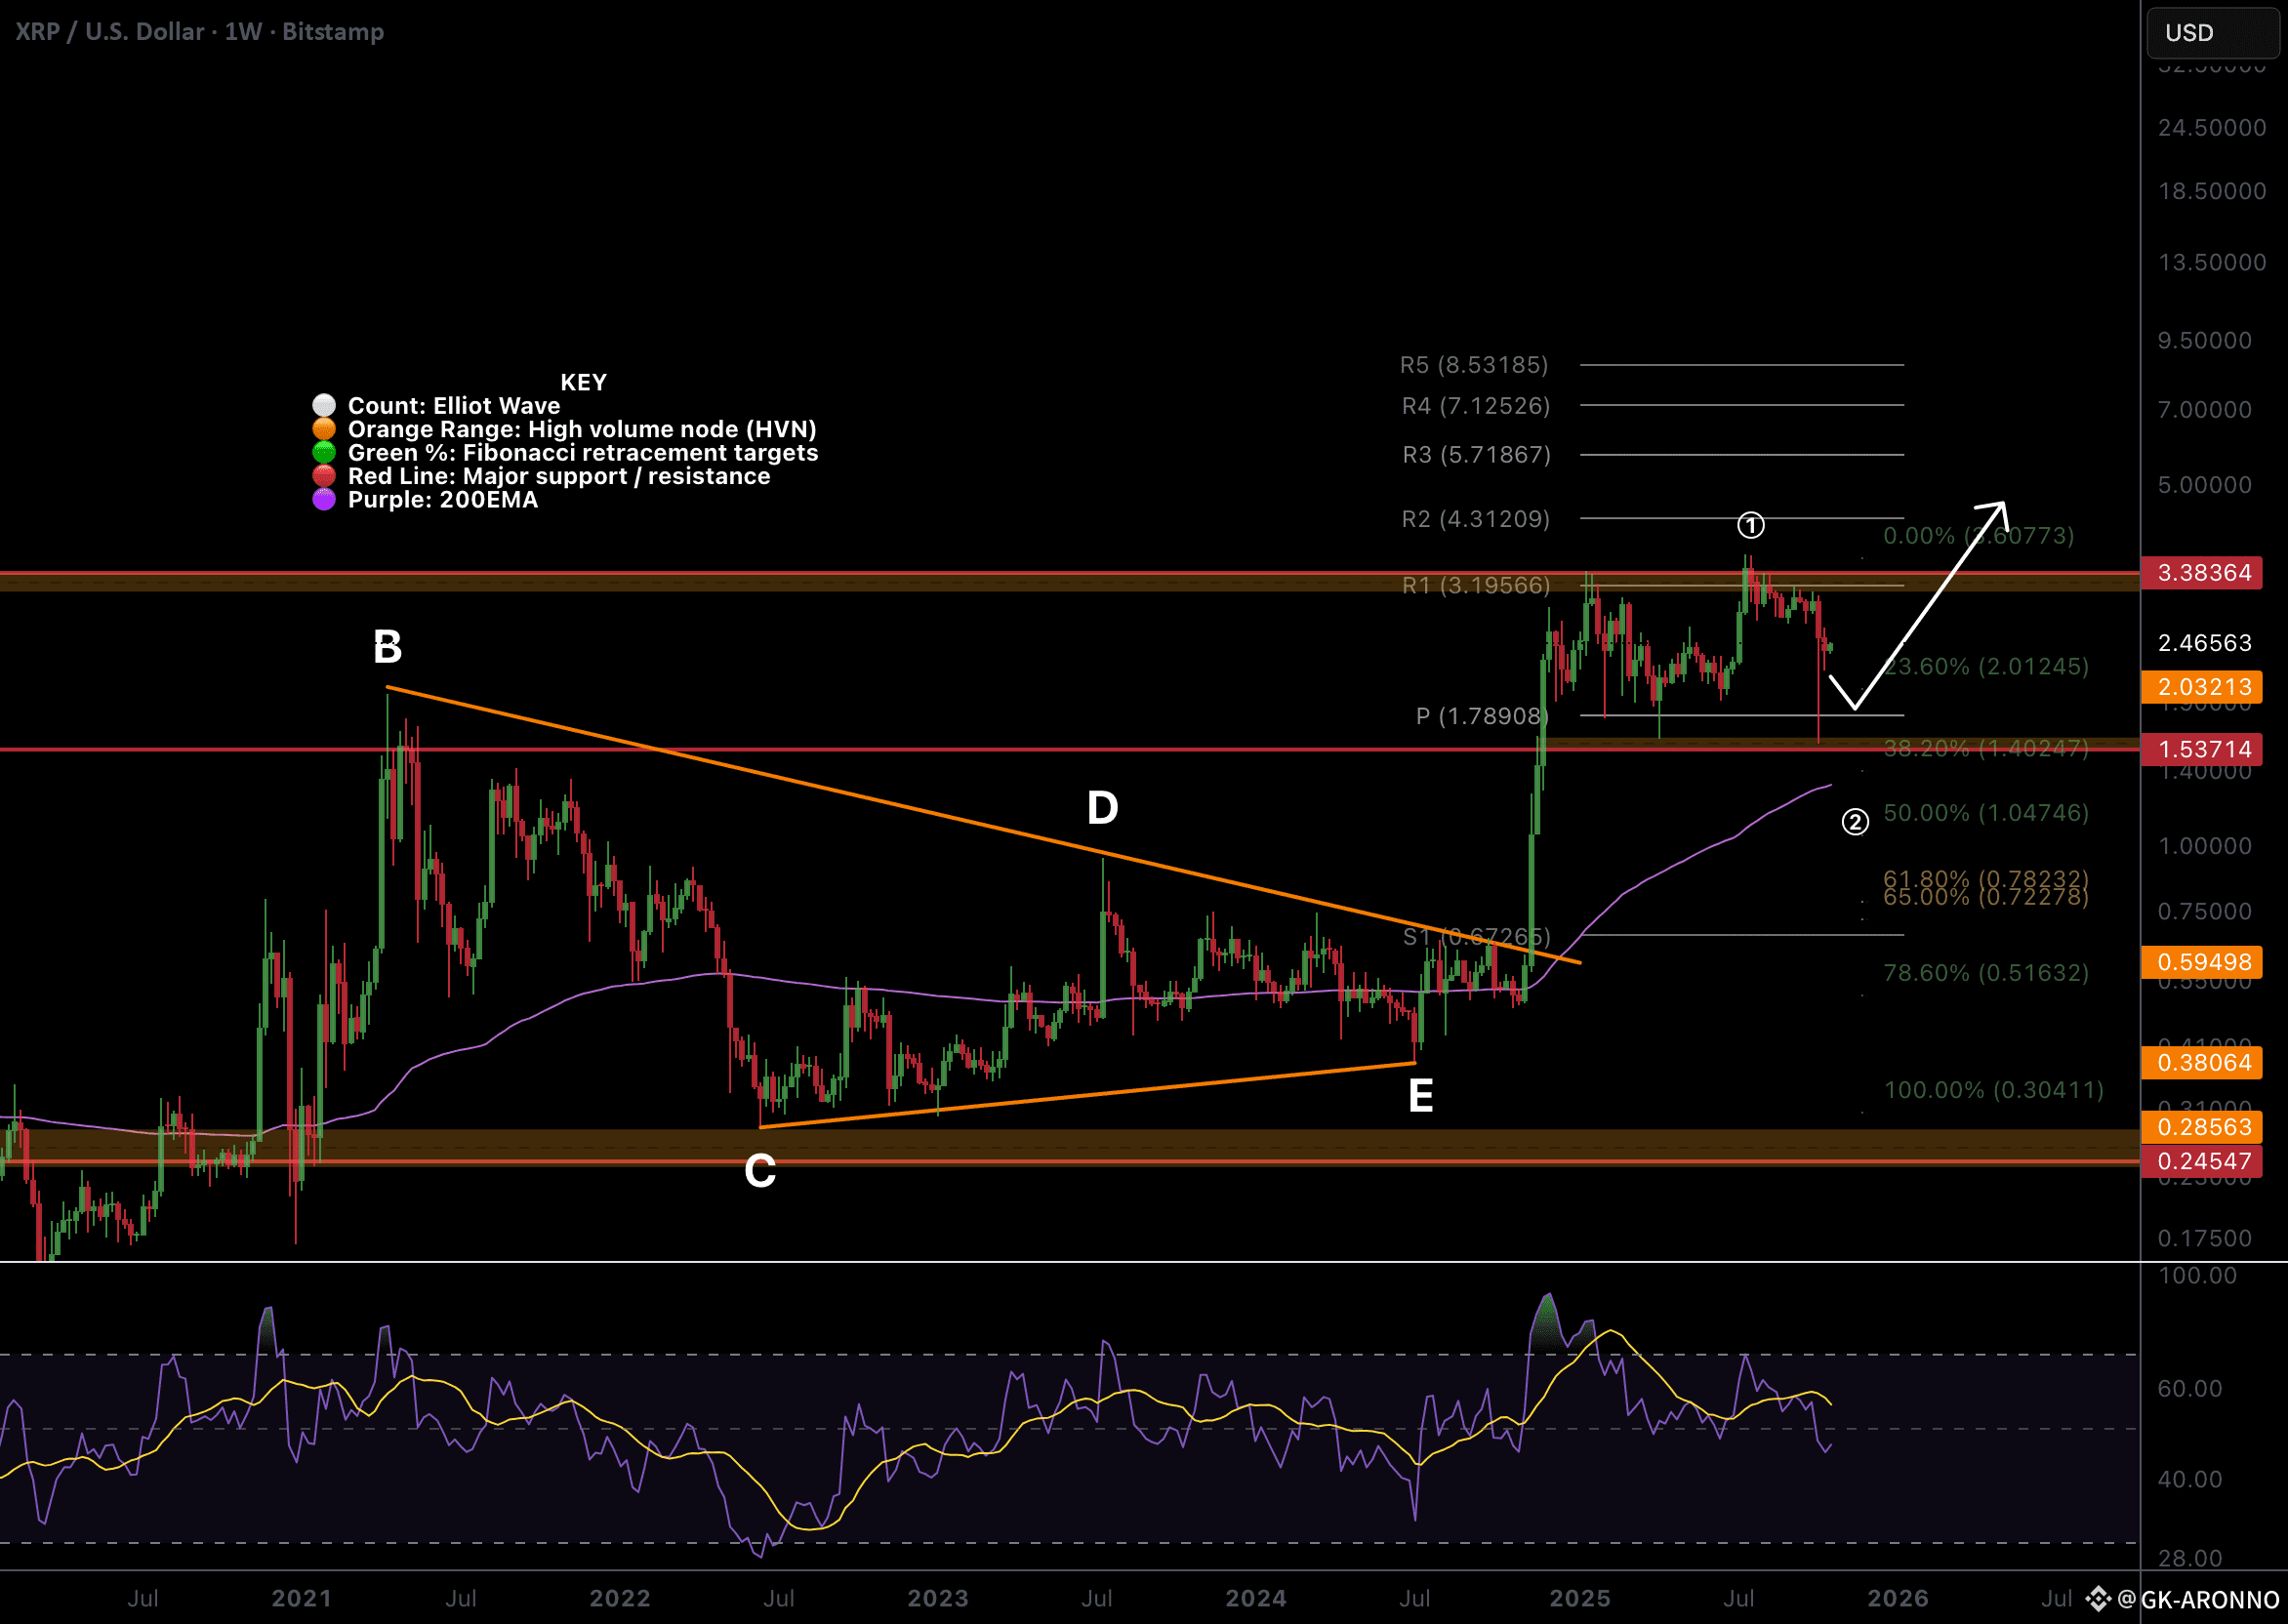Click the 3.38364 red price tag
2288x1624 pixels.
point(2201,573)
